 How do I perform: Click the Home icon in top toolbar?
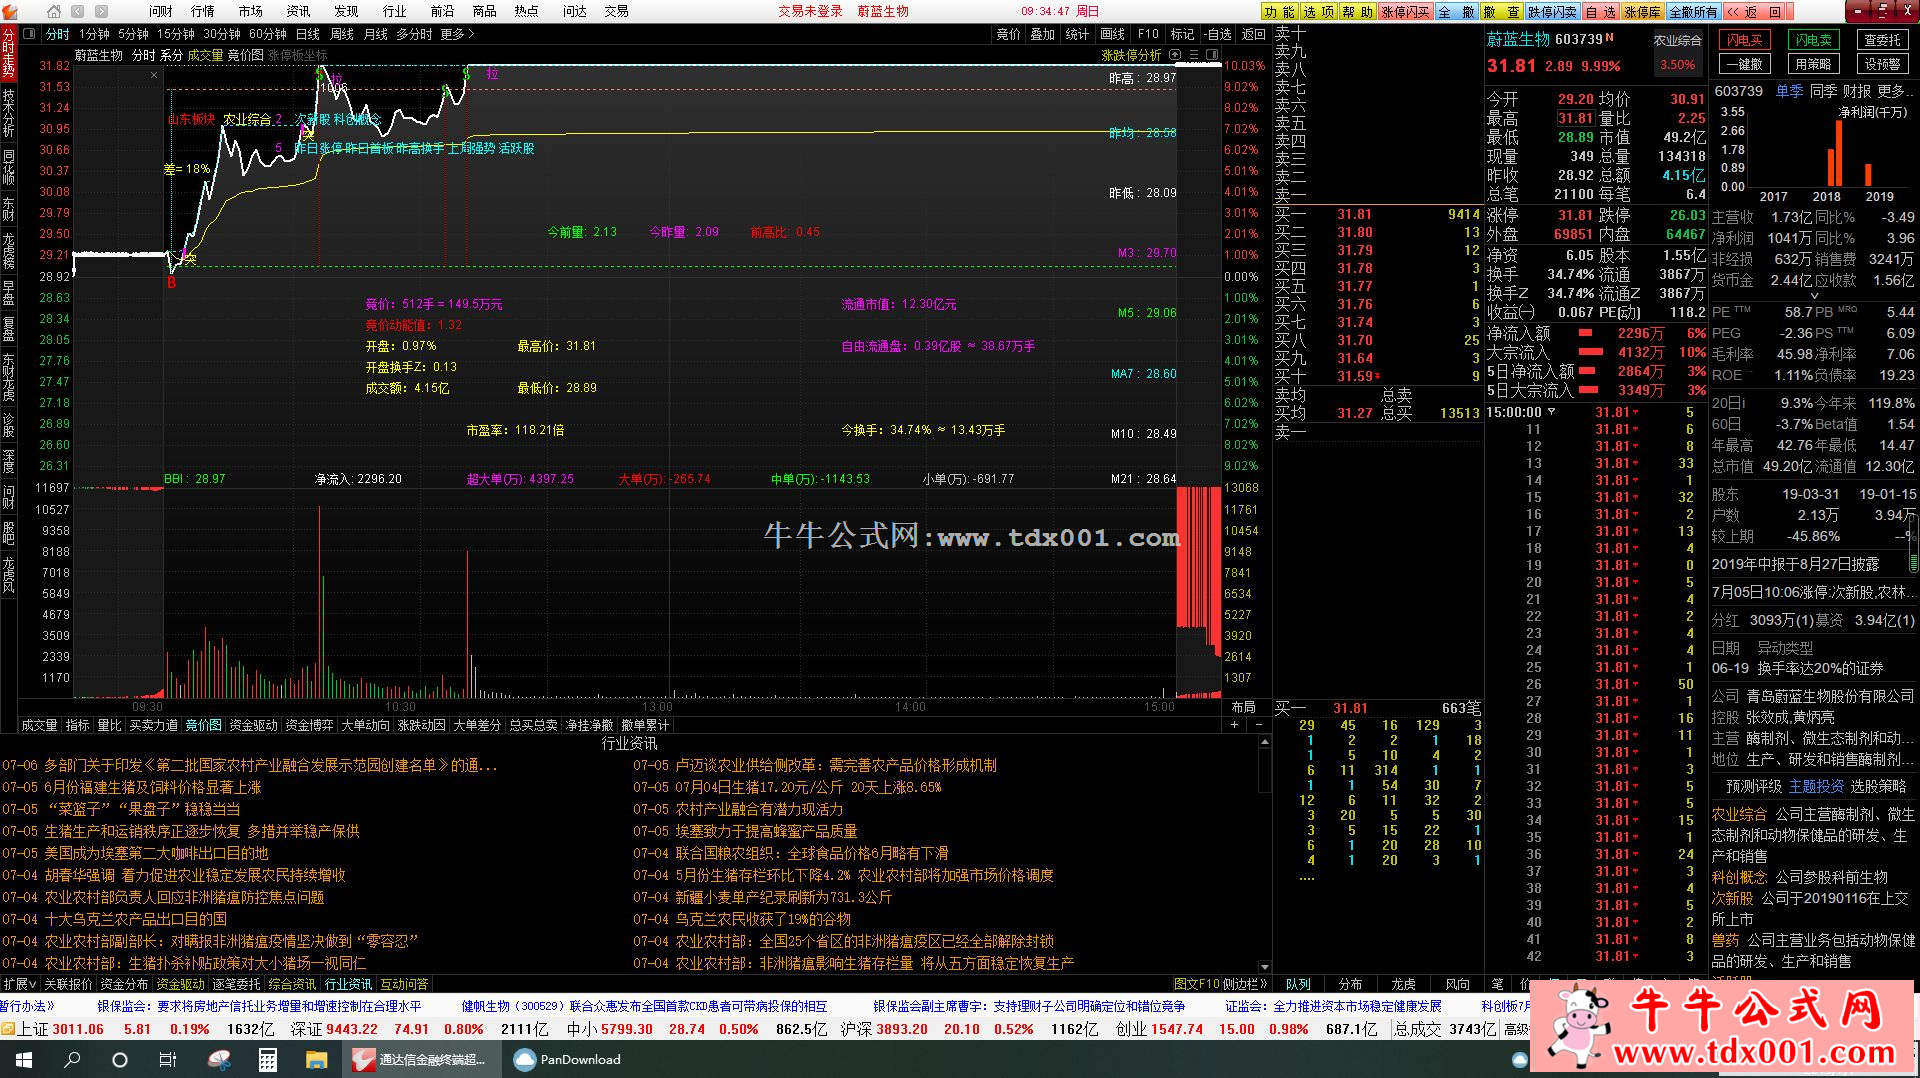pyautogui.click(x=54, y=11)
